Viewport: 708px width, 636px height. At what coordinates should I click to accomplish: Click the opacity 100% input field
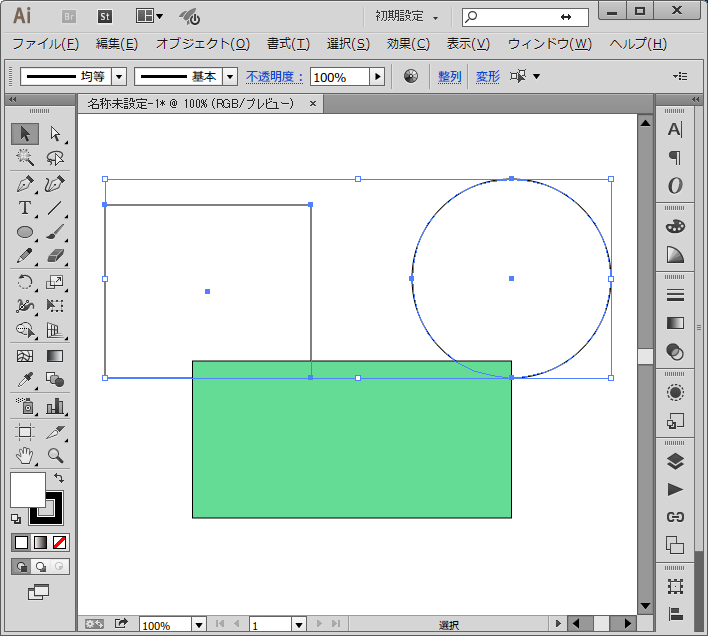[x=340, y=77]
